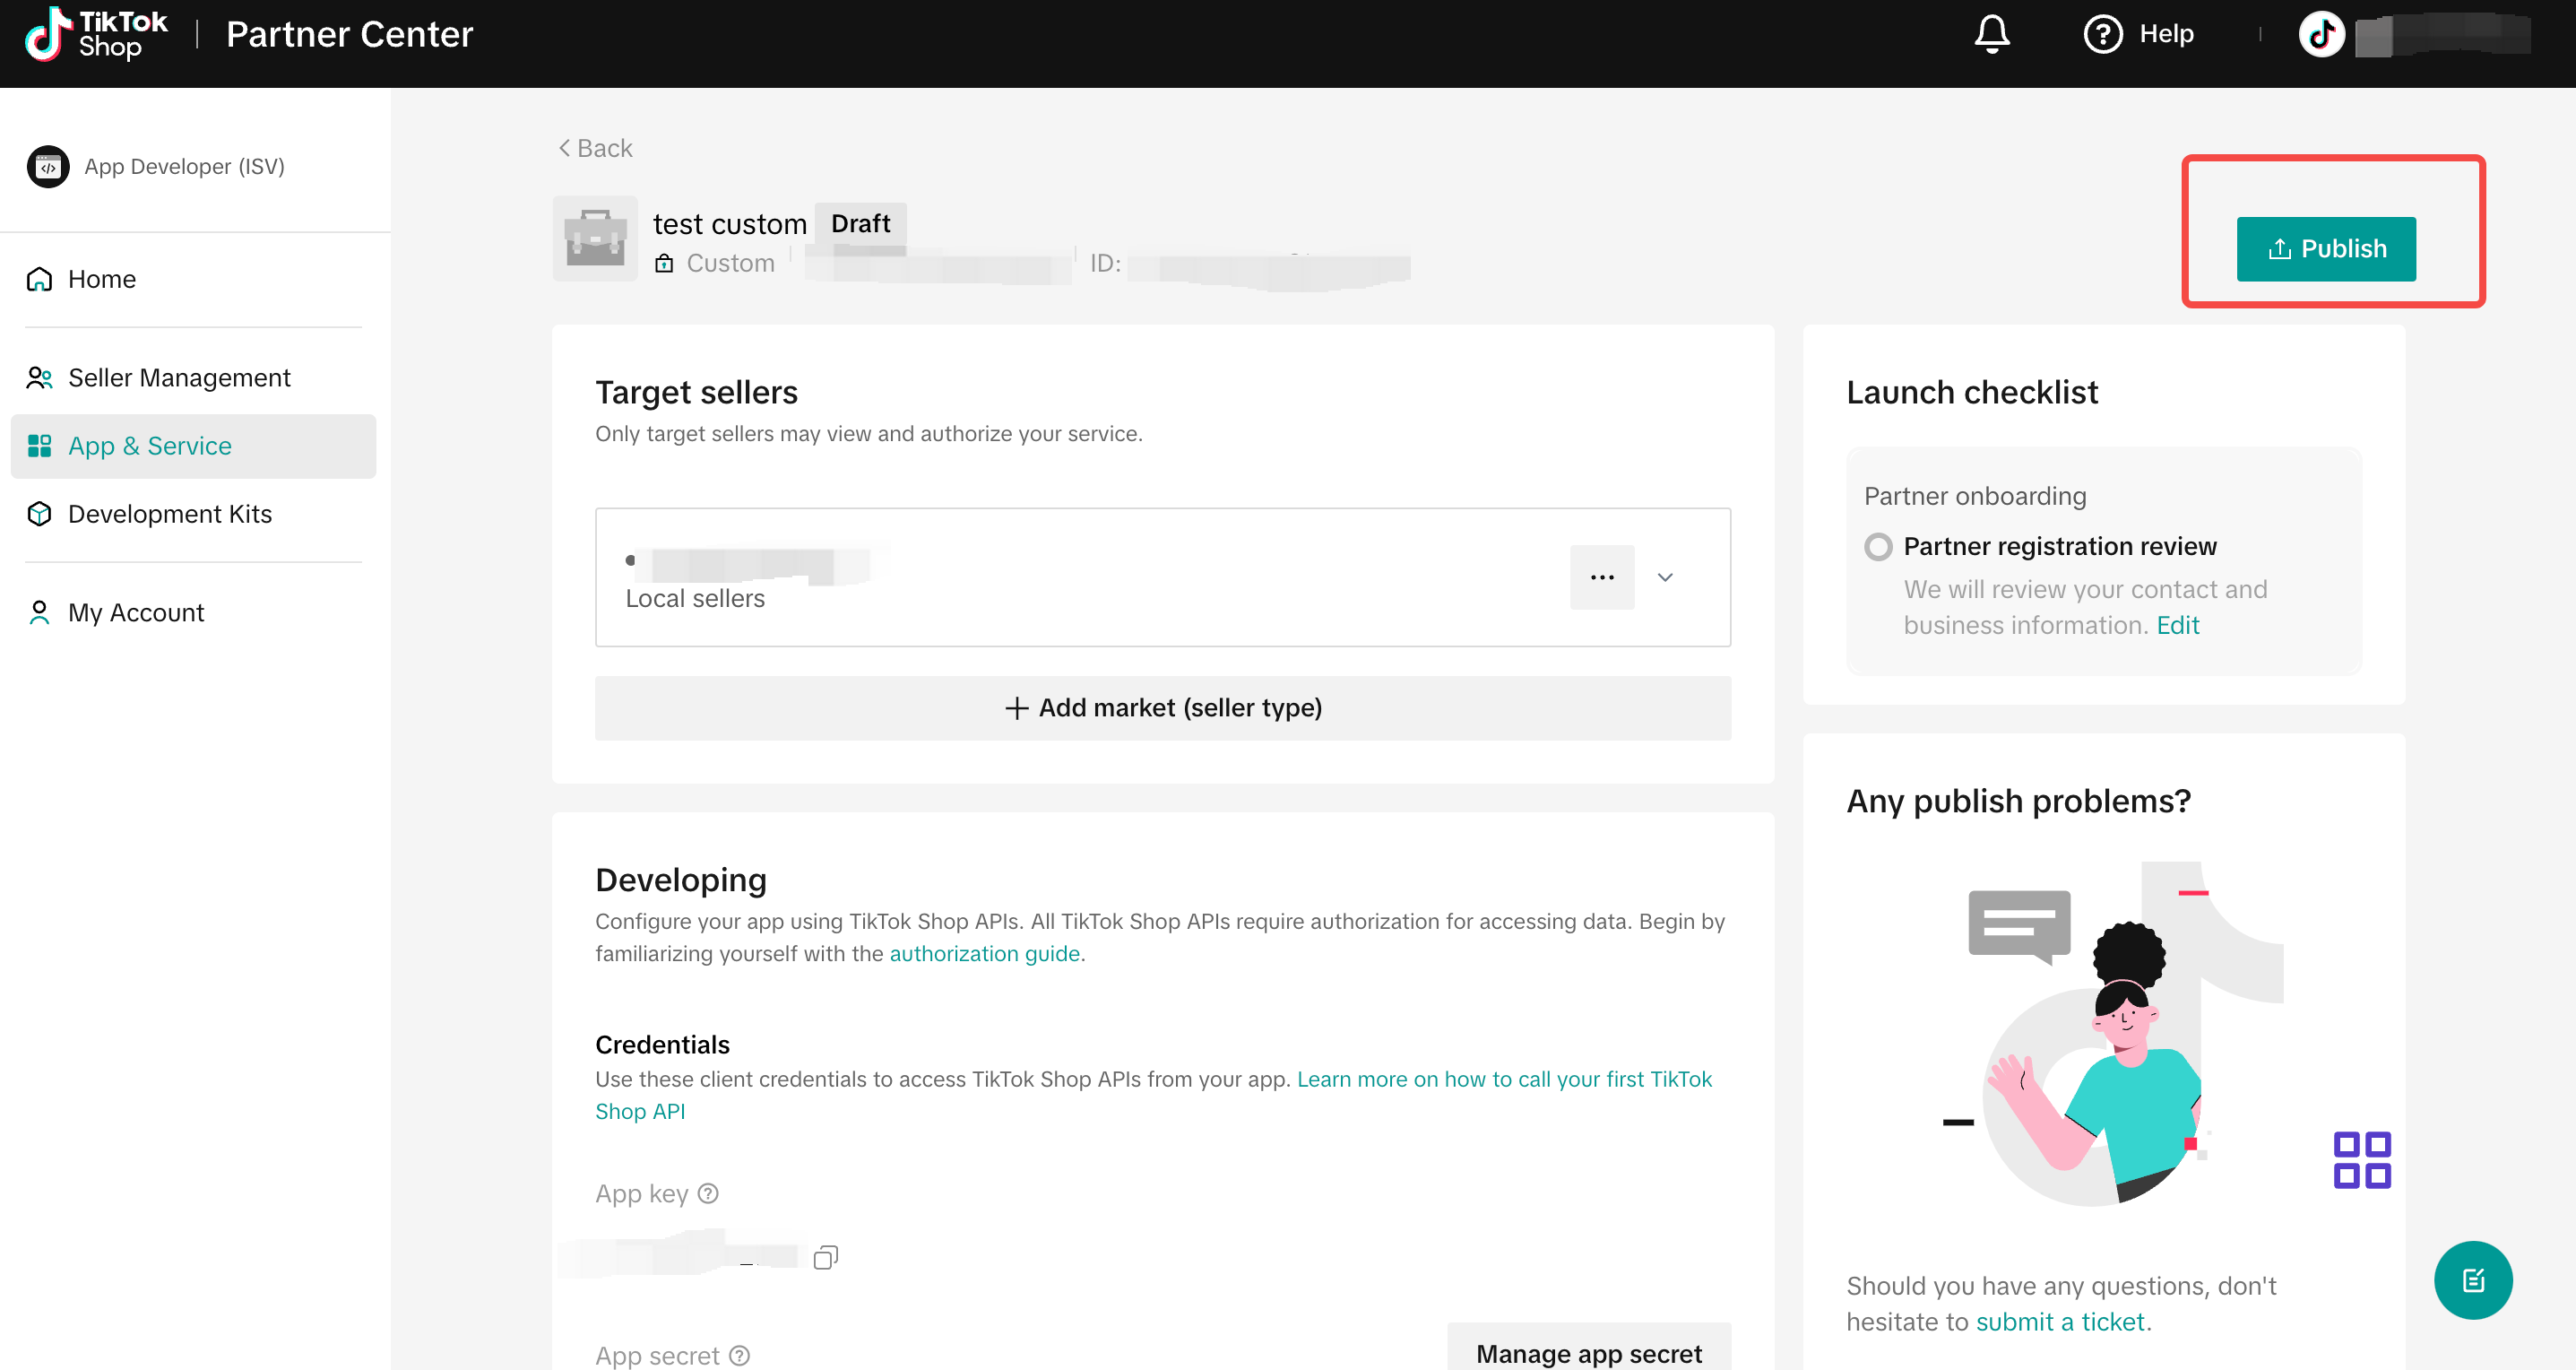Viewport: 2576px width, 1370px height.
Task: Open App & Service in the sidebar
Action: 193,446
